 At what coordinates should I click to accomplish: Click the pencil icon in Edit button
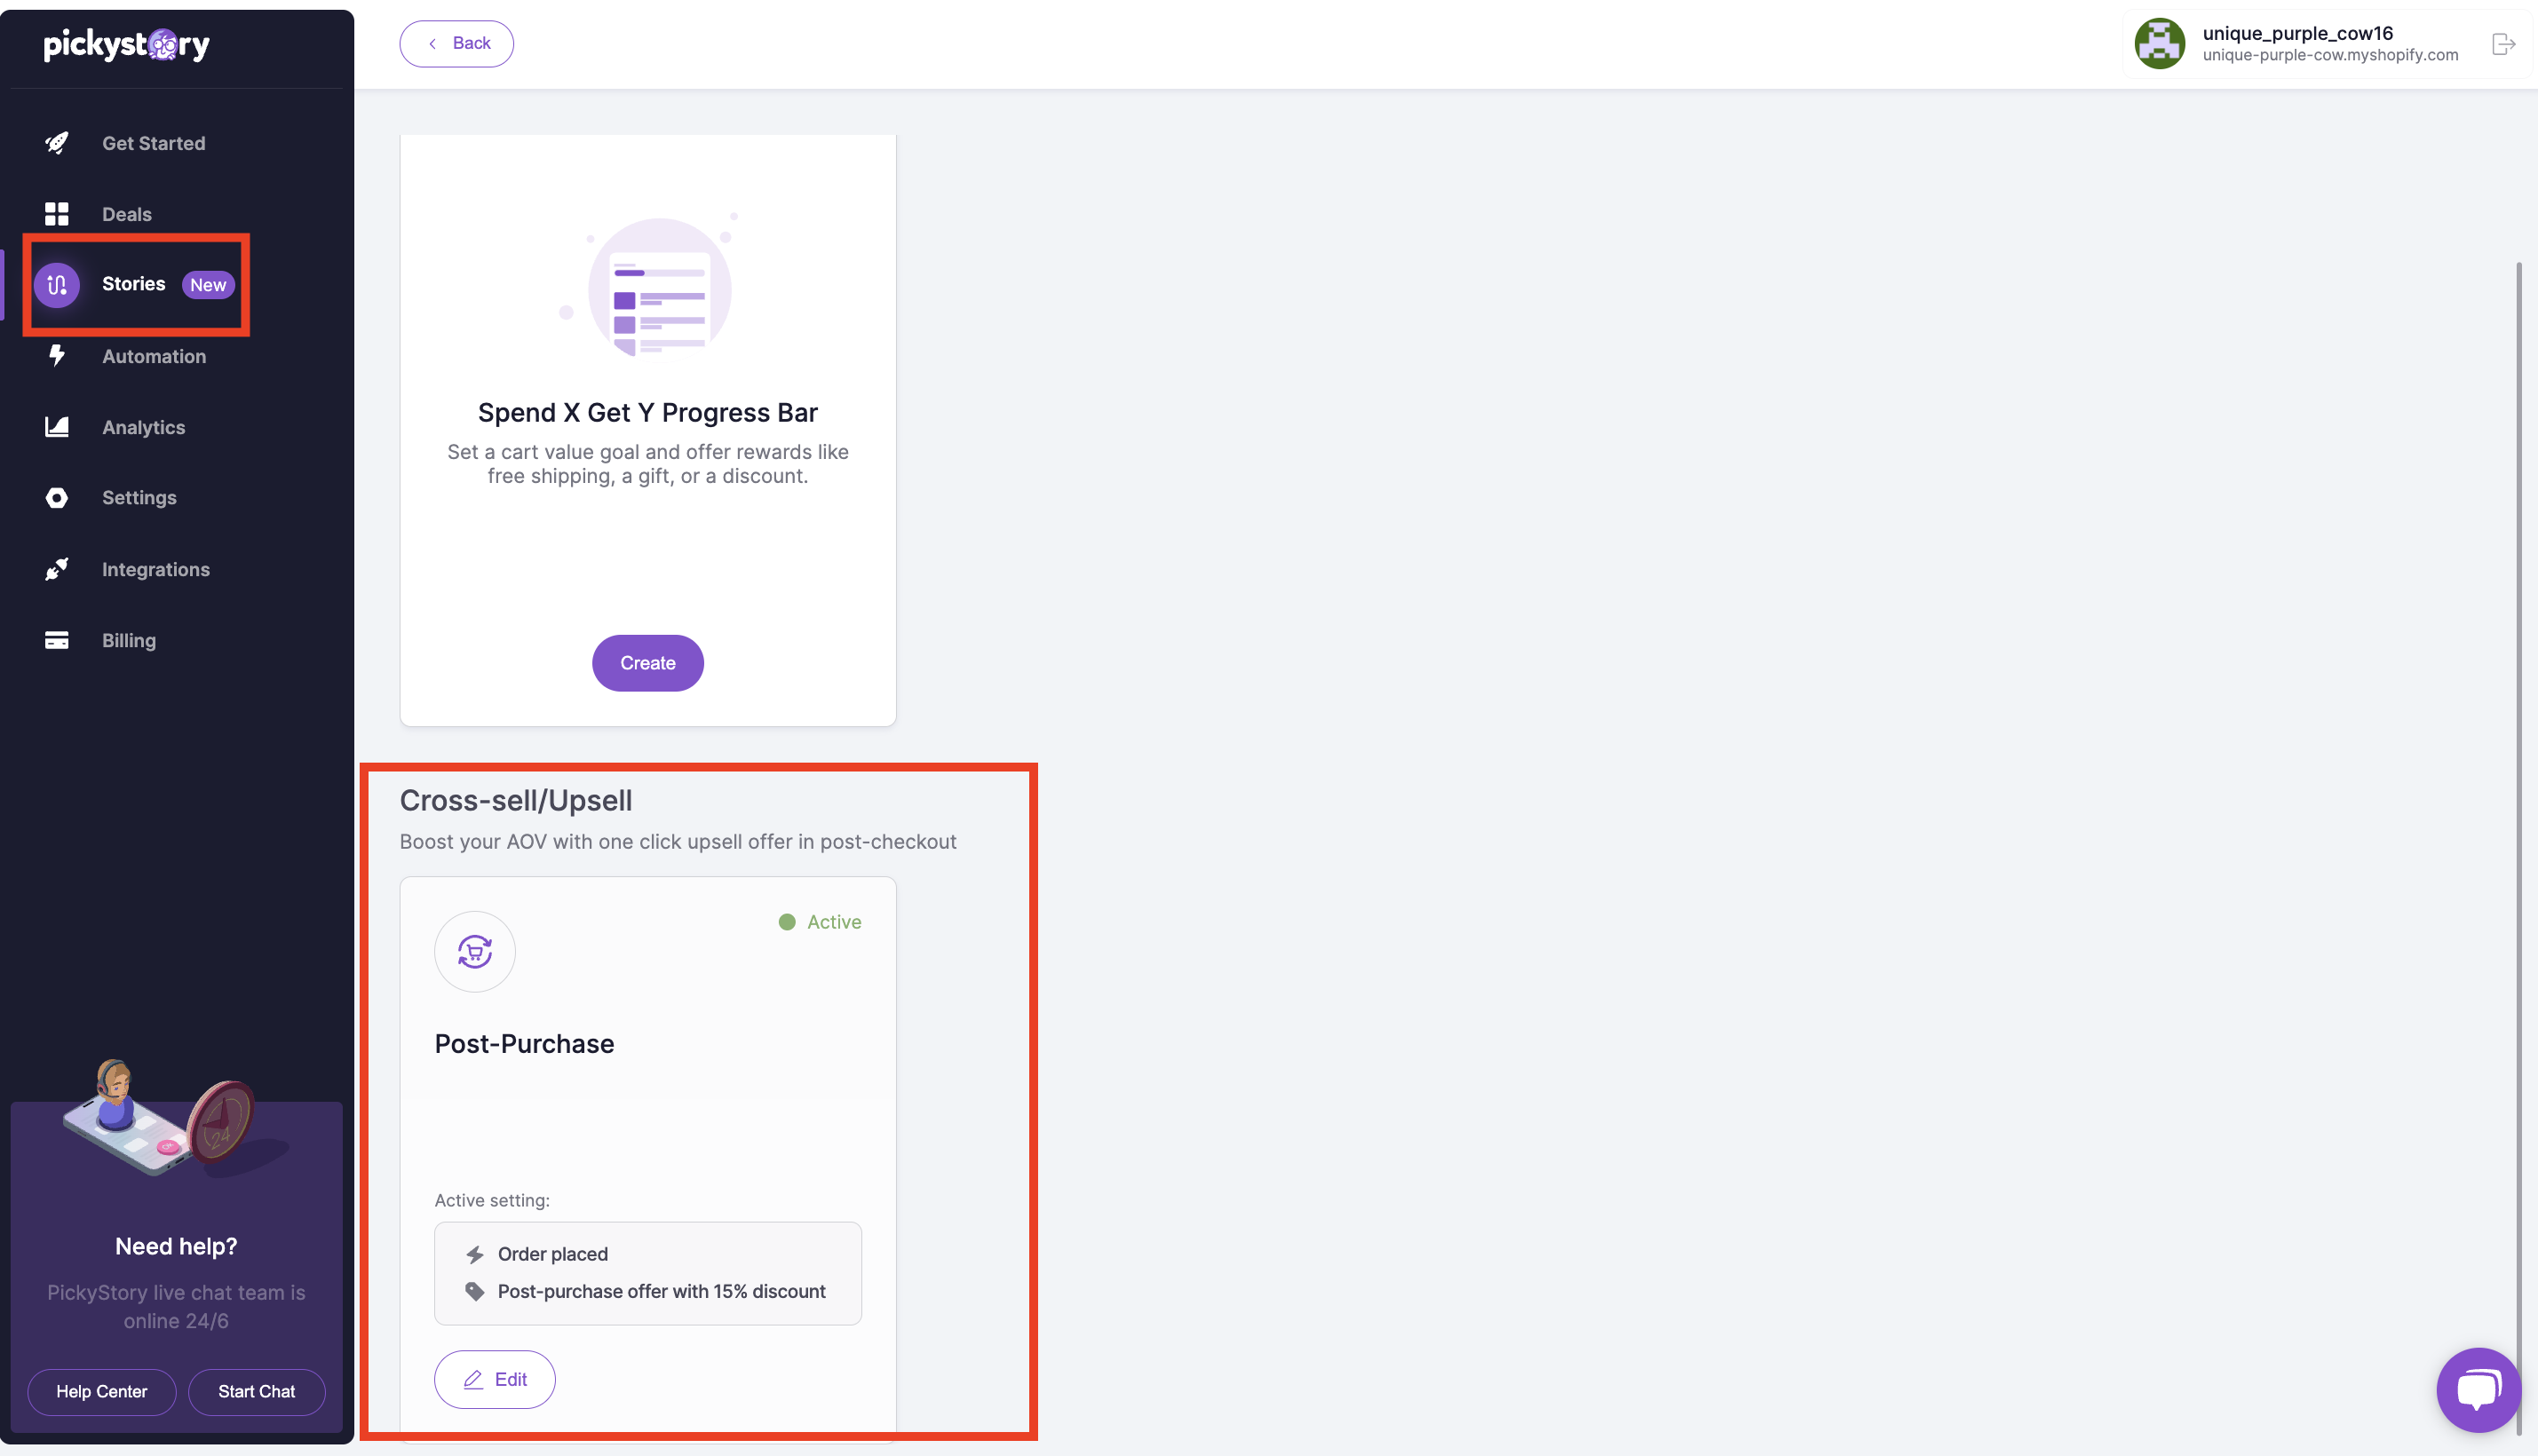(x=473, y=1379)
